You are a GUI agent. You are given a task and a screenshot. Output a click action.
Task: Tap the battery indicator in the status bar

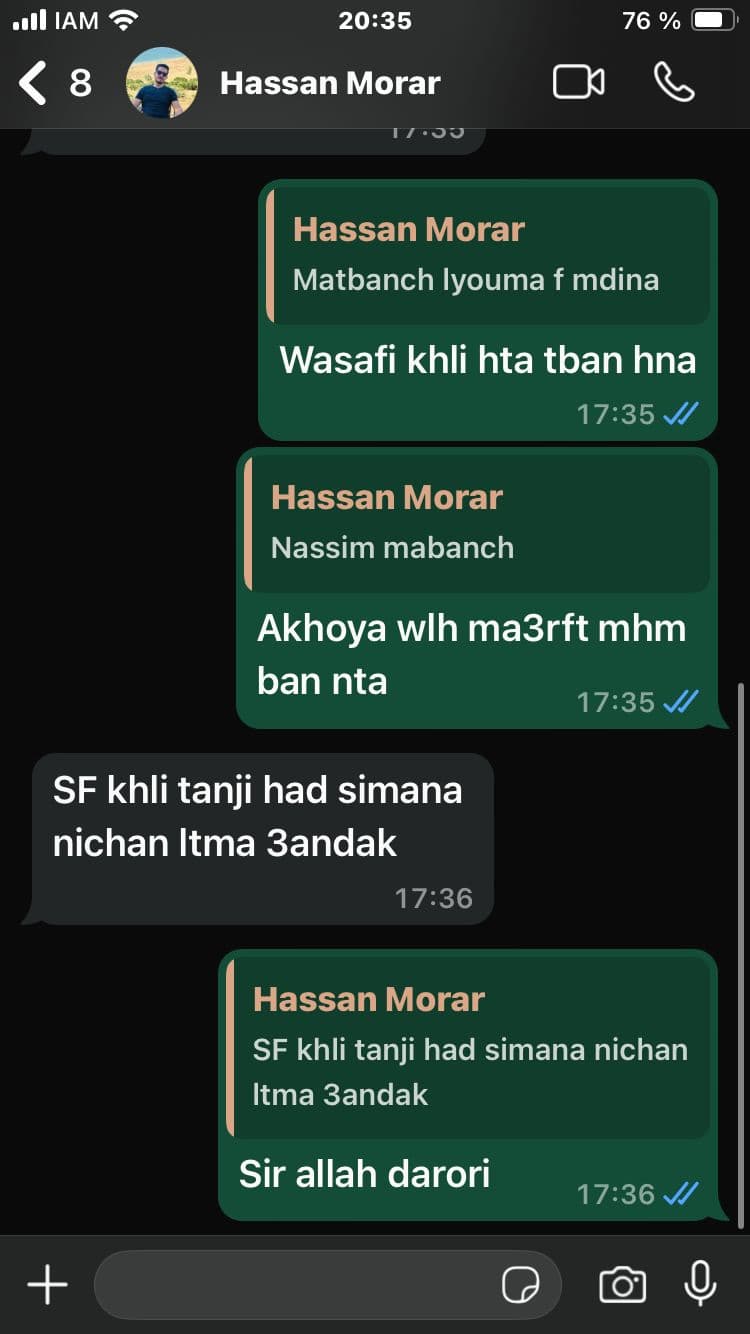click(x=714, y=20)
